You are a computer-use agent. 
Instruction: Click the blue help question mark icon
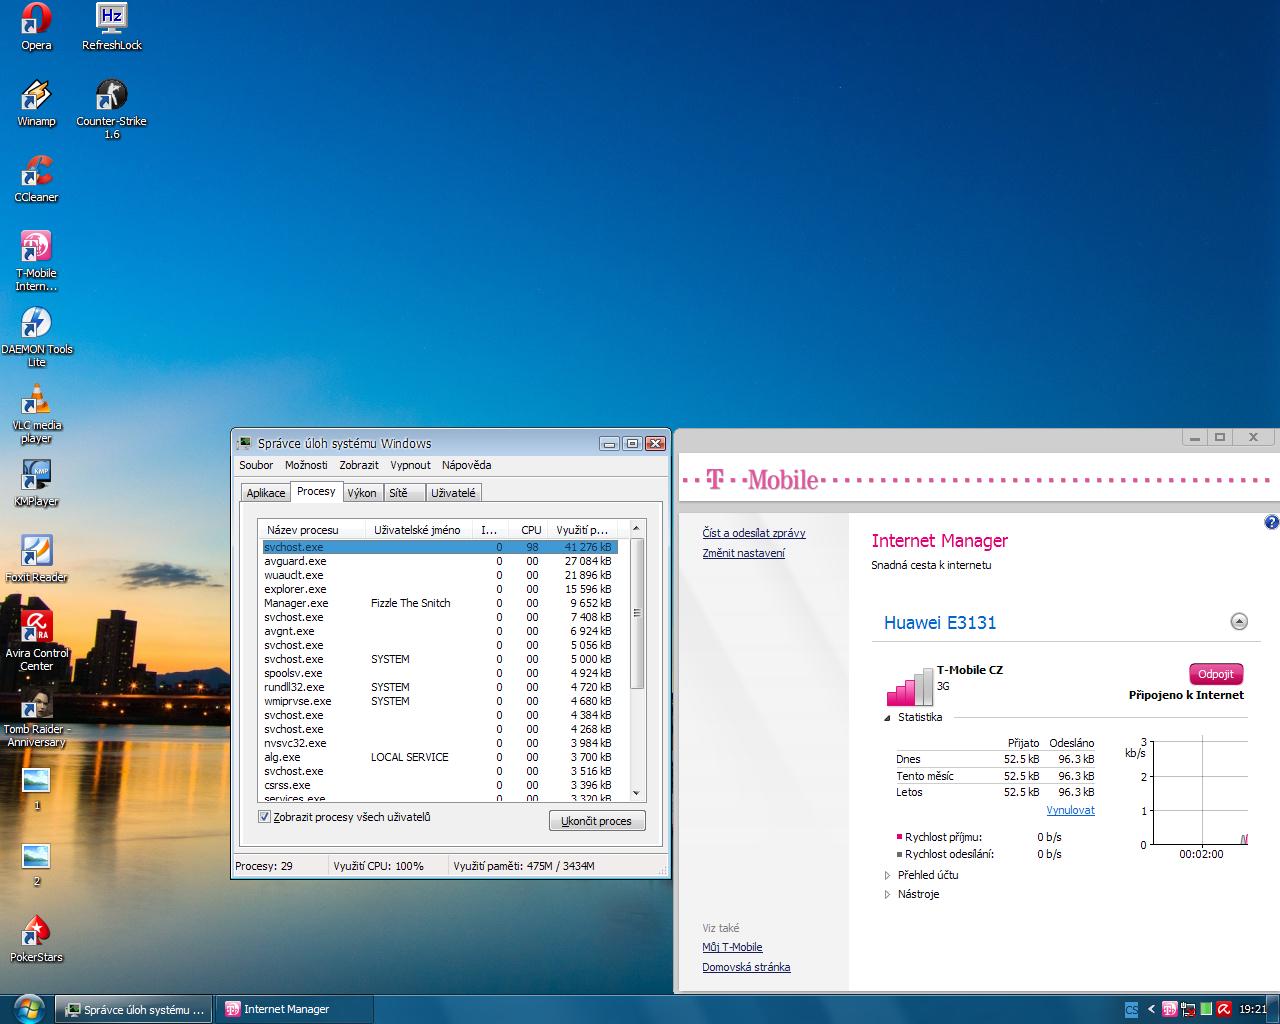(x=1271, y=522)
